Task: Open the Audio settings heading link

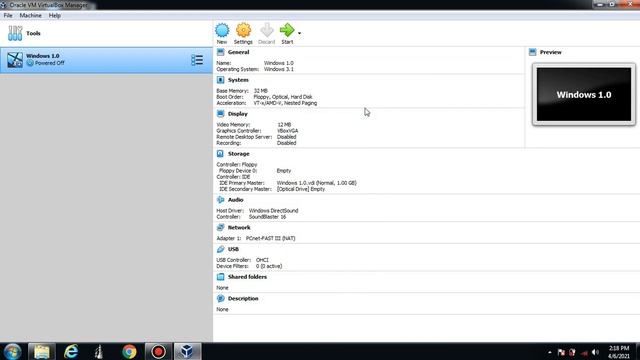Action: (236, 200)
